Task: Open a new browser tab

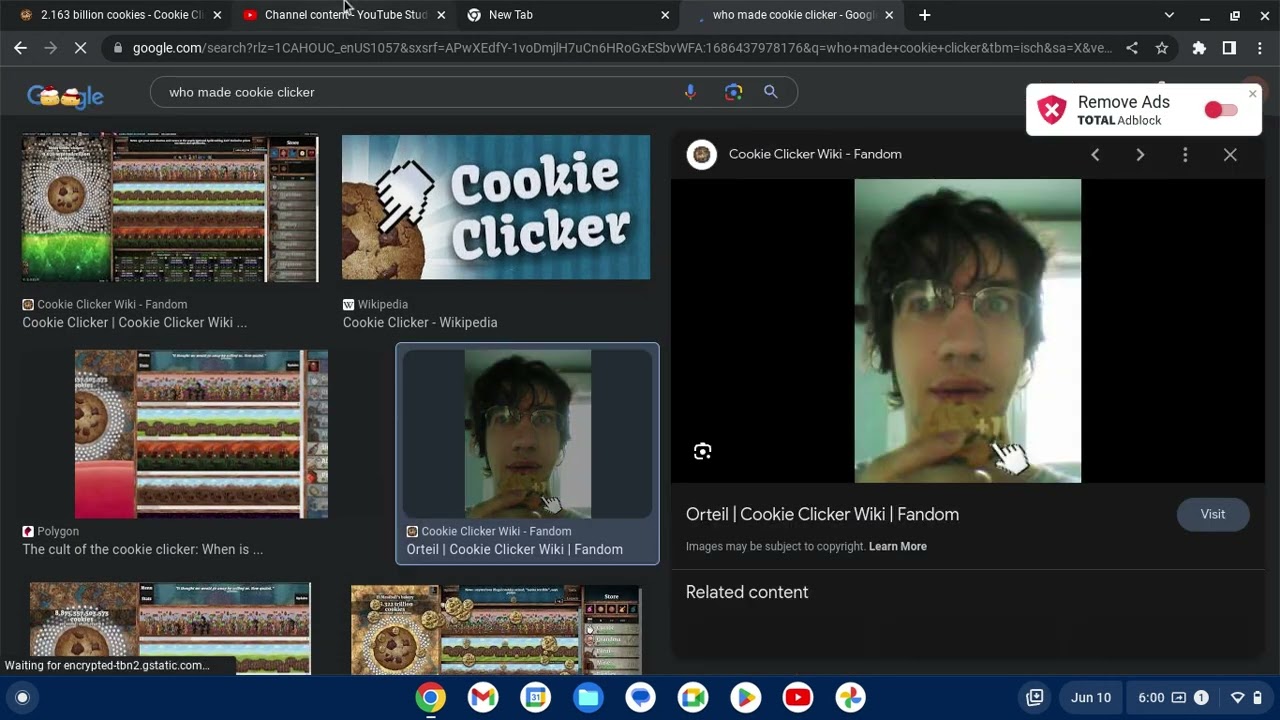Action: click(x=925, y=15)
